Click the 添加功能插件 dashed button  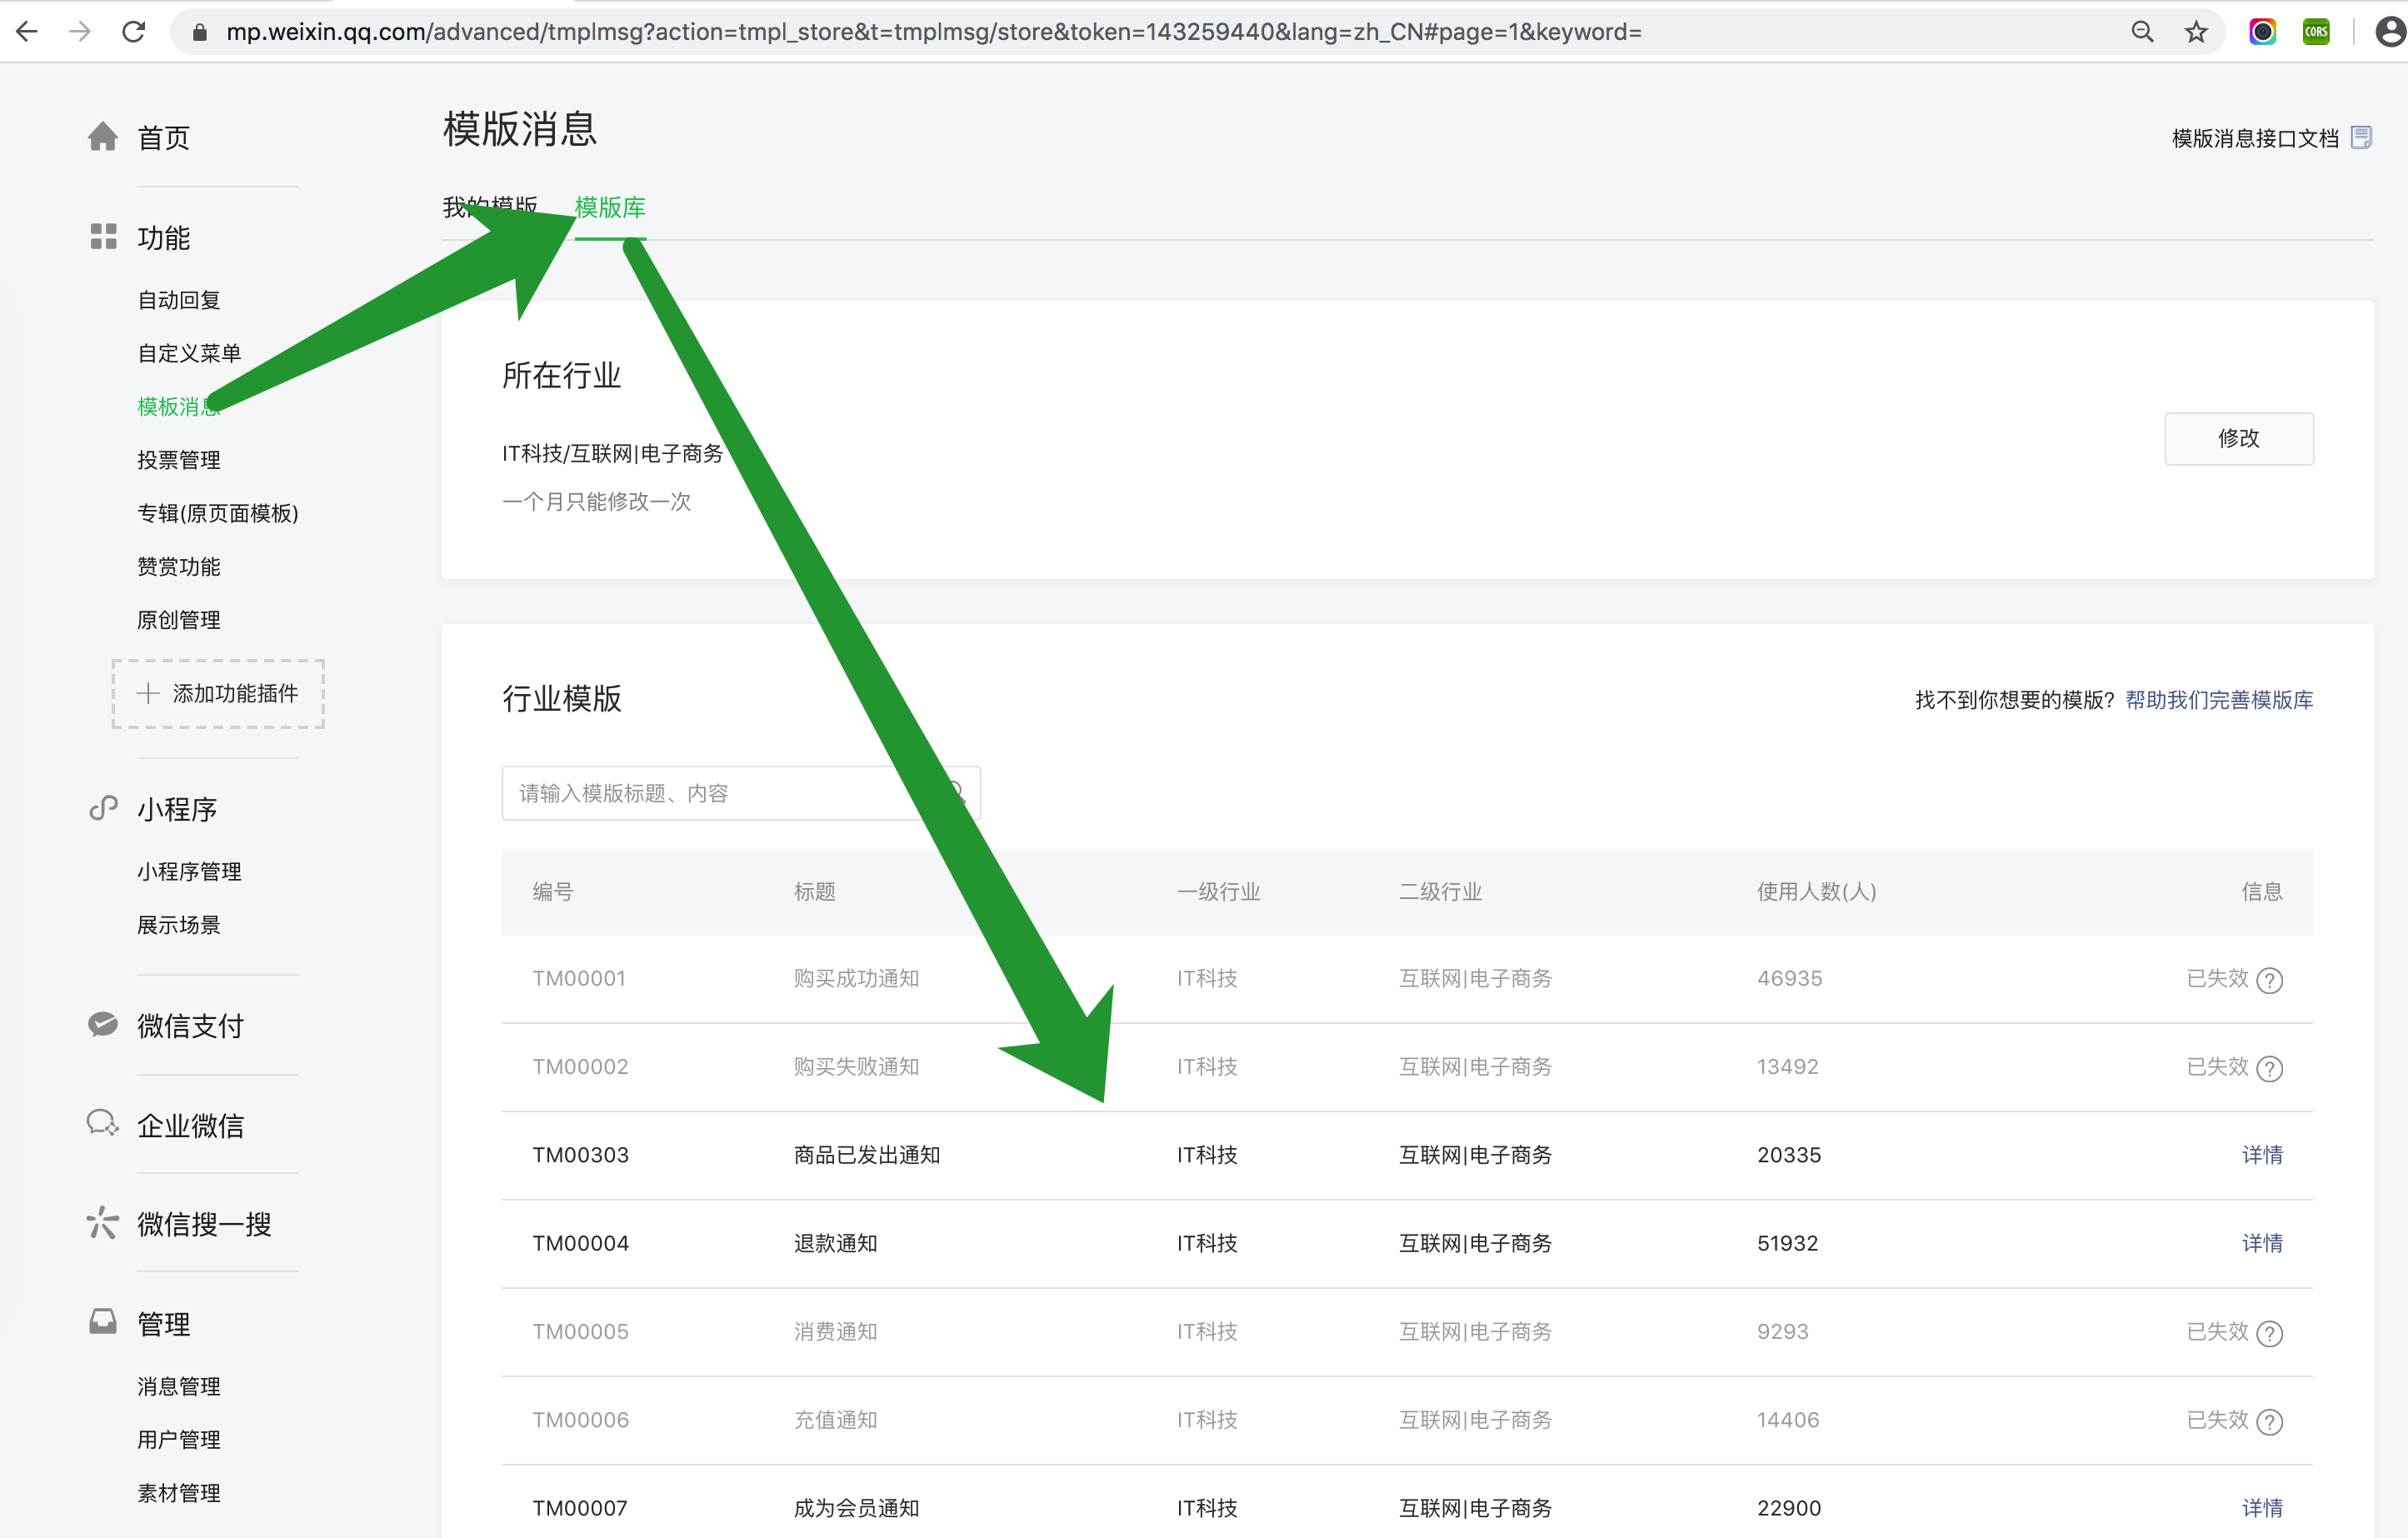(x=218, y=693)
